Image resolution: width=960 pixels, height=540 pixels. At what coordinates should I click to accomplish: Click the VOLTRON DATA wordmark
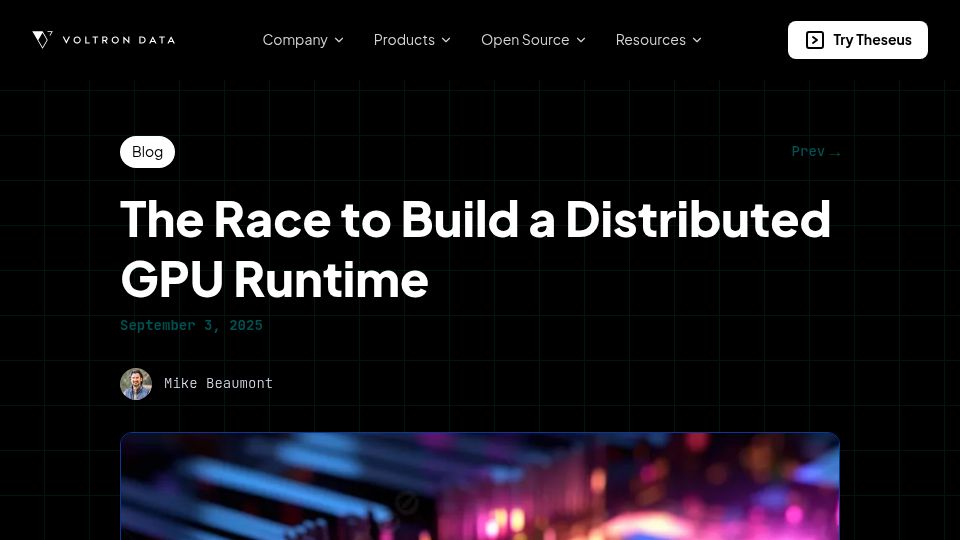(119, 40)
